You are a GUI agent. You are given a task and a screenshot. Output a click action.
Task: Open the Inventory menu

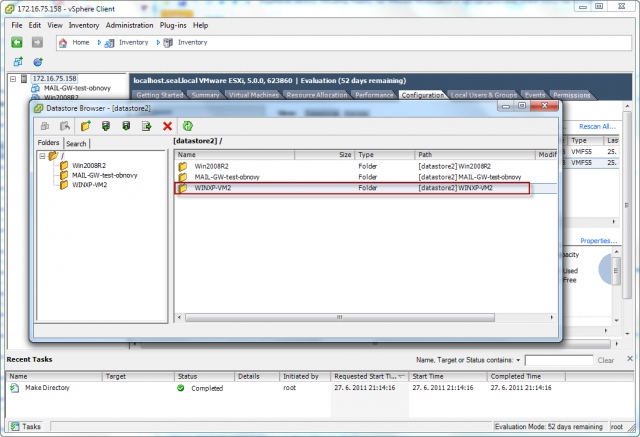(x=84, y=25)
